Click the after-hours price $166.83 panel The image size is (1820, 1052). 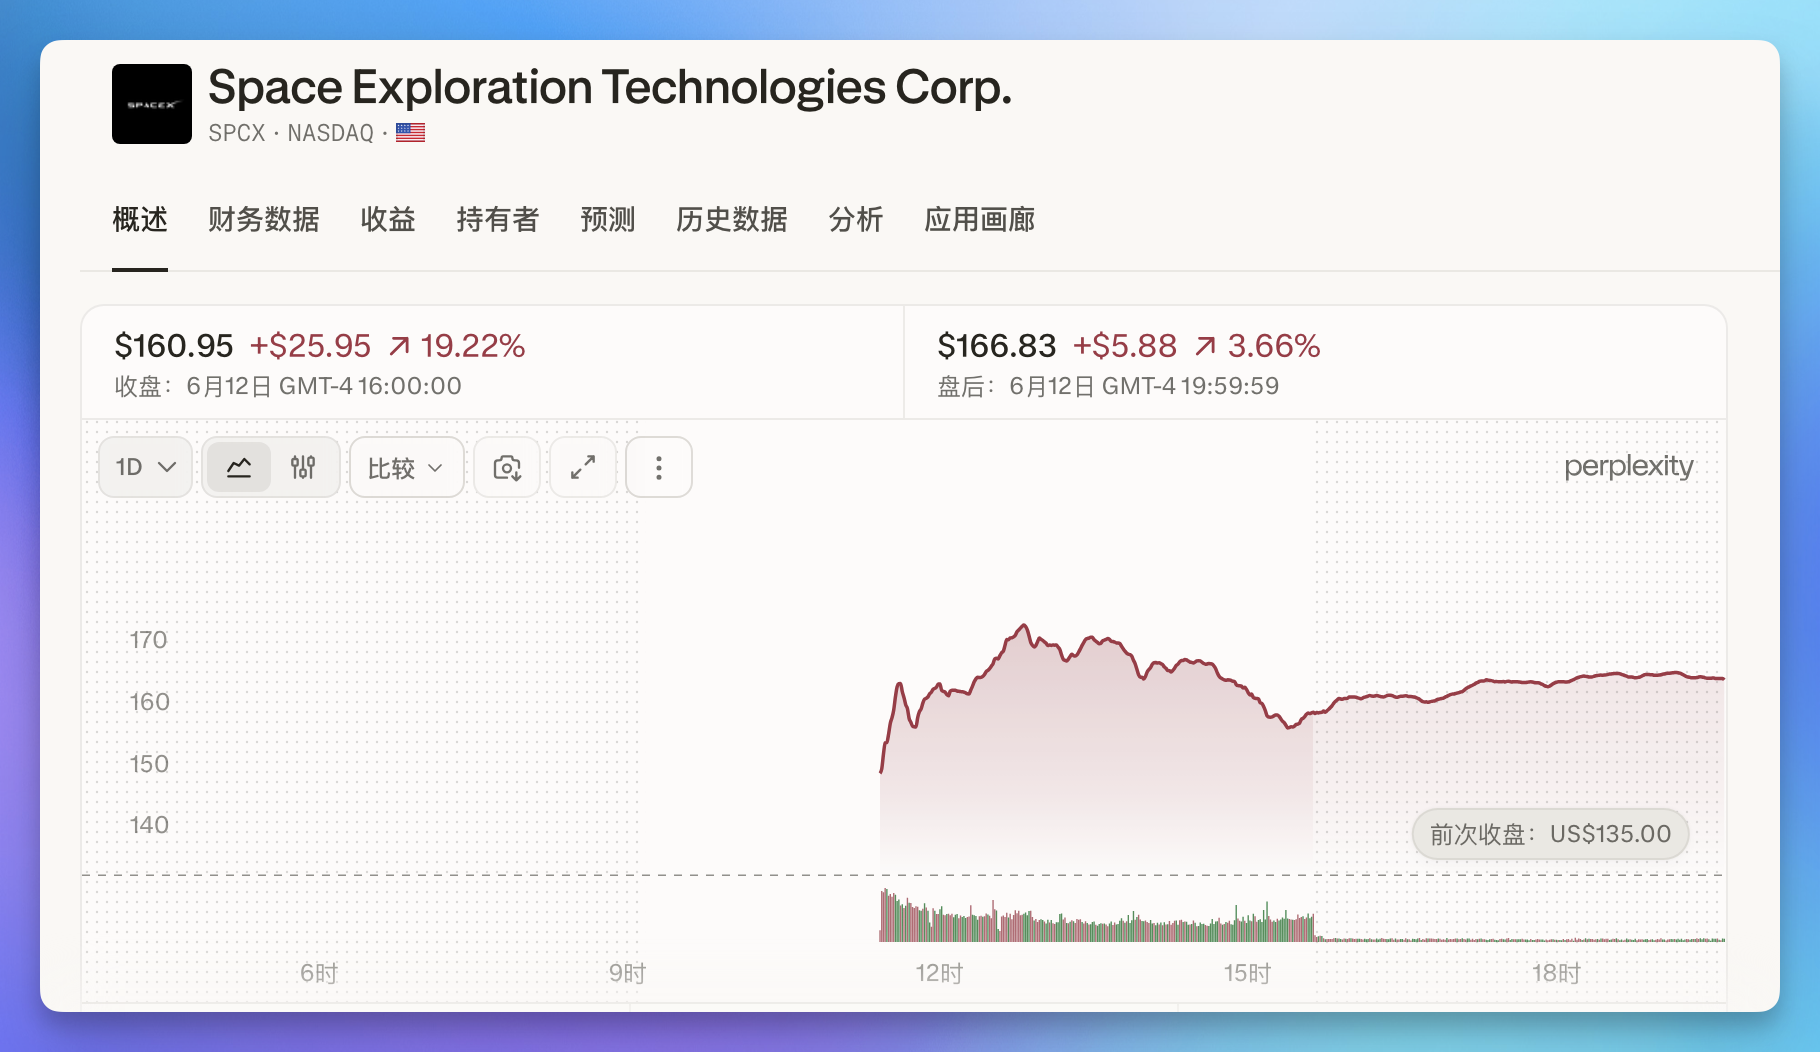point(1315,363)
